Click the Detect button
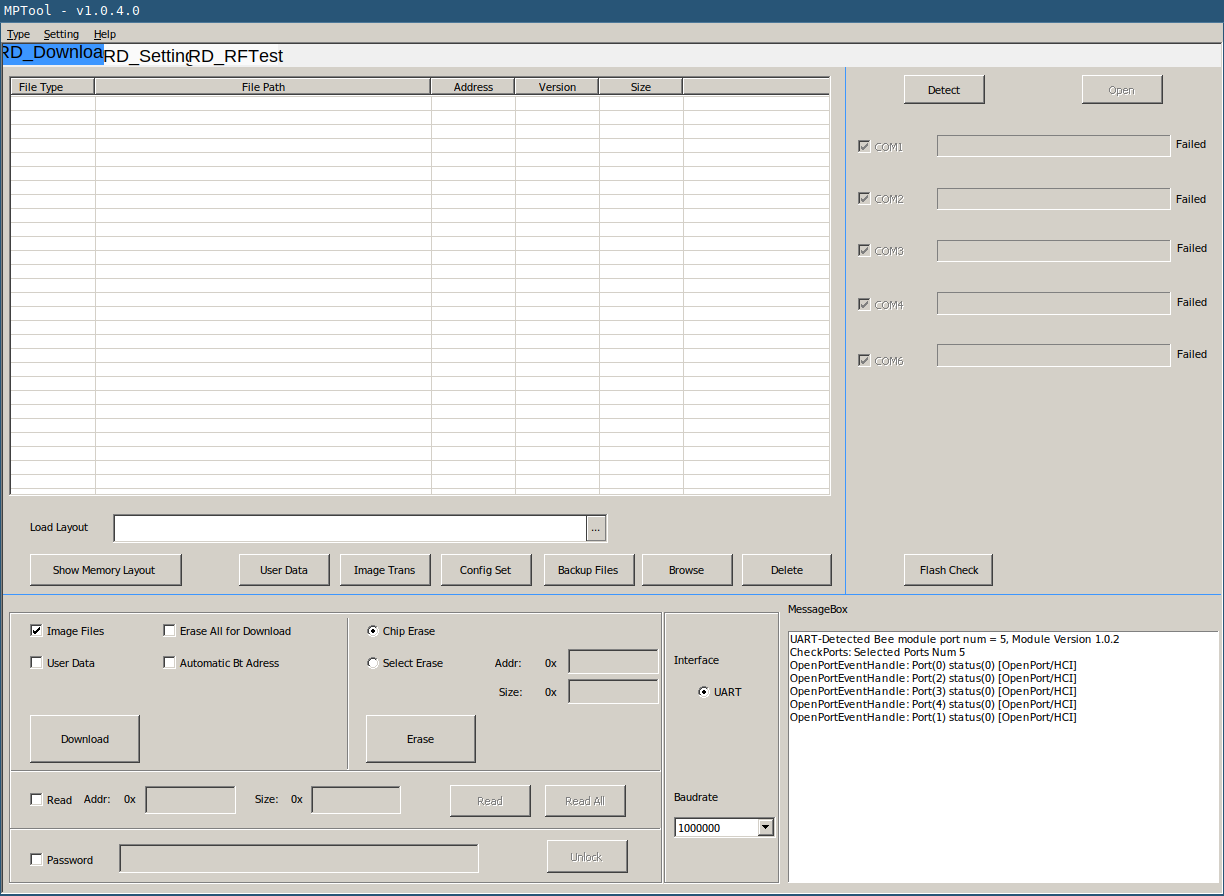The height and width of the screenshot is (896, 1224). pos(944,90)
